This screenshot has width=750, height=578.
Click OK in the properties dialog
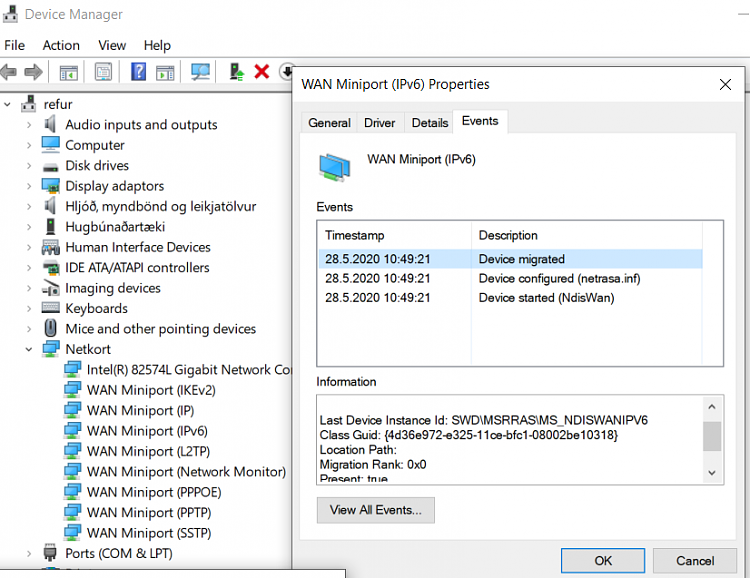(603, 561)
